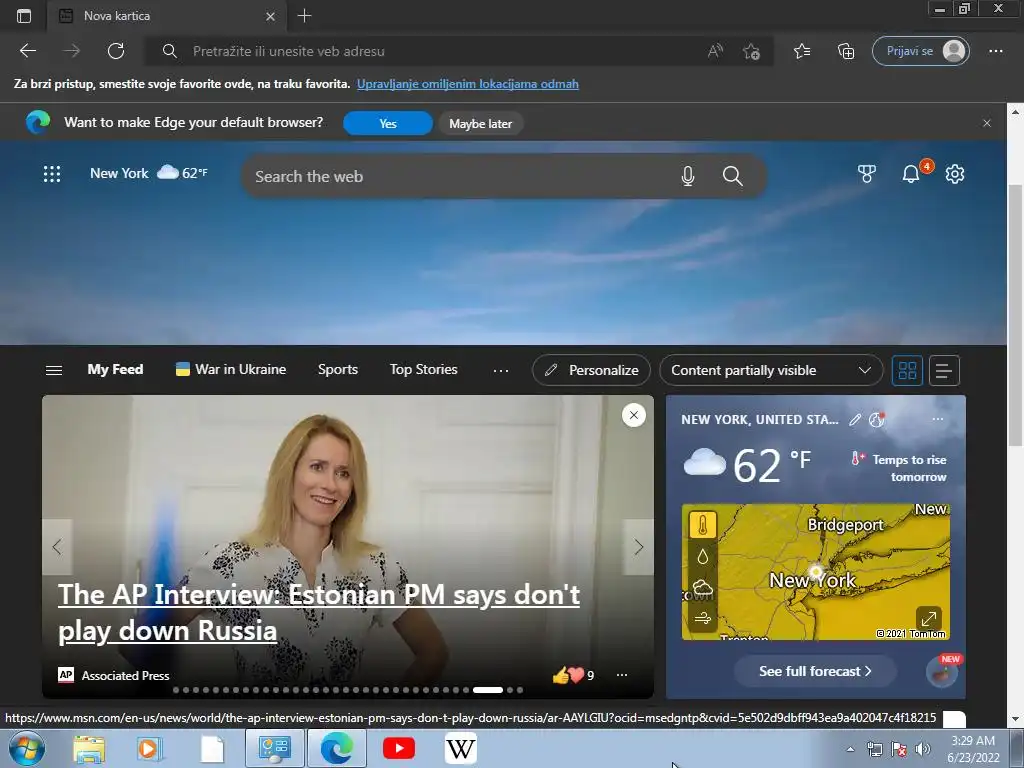
Task: Open Edge settings and more menu
Action: [995, 51]
